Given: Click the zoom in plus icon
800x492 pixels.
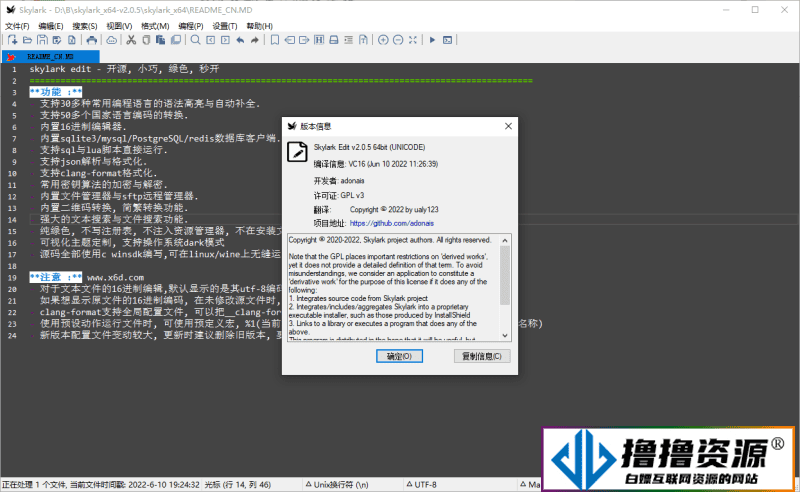Looking at the screenshot, I should pyautogui.click(x=383, y=40).
